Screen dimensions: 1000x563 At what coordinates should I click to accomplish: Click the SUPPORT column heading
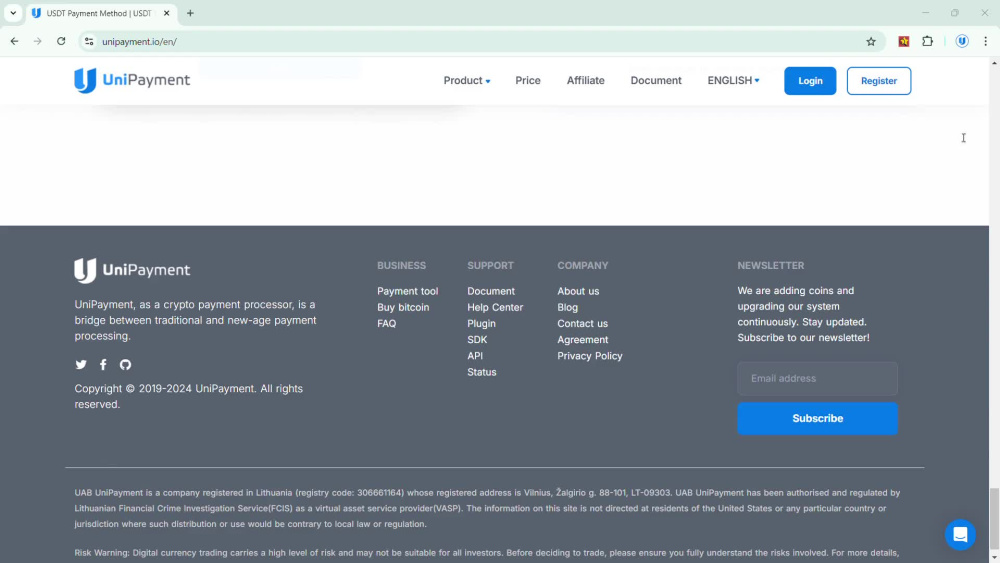point(490,265)
